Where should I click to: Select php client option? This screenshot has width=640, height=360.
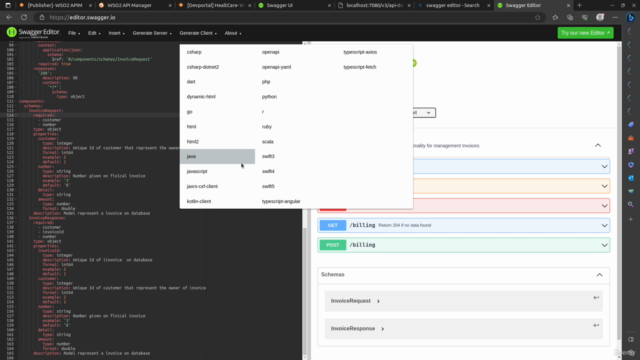click(x=296, y=82)
